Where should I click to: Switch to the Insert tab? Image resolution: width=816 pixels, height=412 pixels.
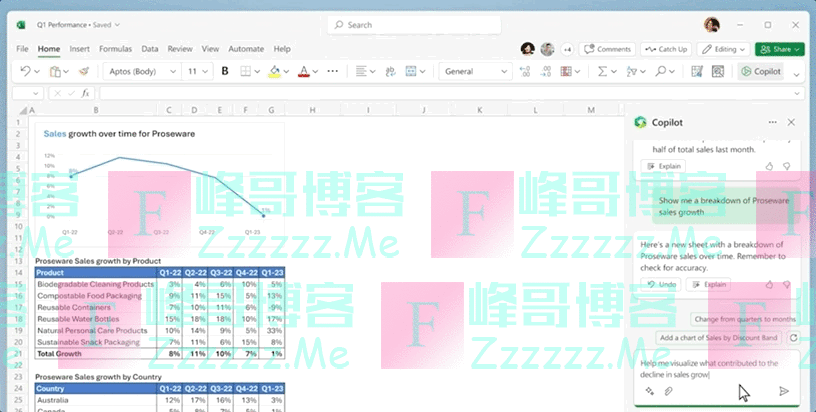pyautogui.click(x=80, y=49)
